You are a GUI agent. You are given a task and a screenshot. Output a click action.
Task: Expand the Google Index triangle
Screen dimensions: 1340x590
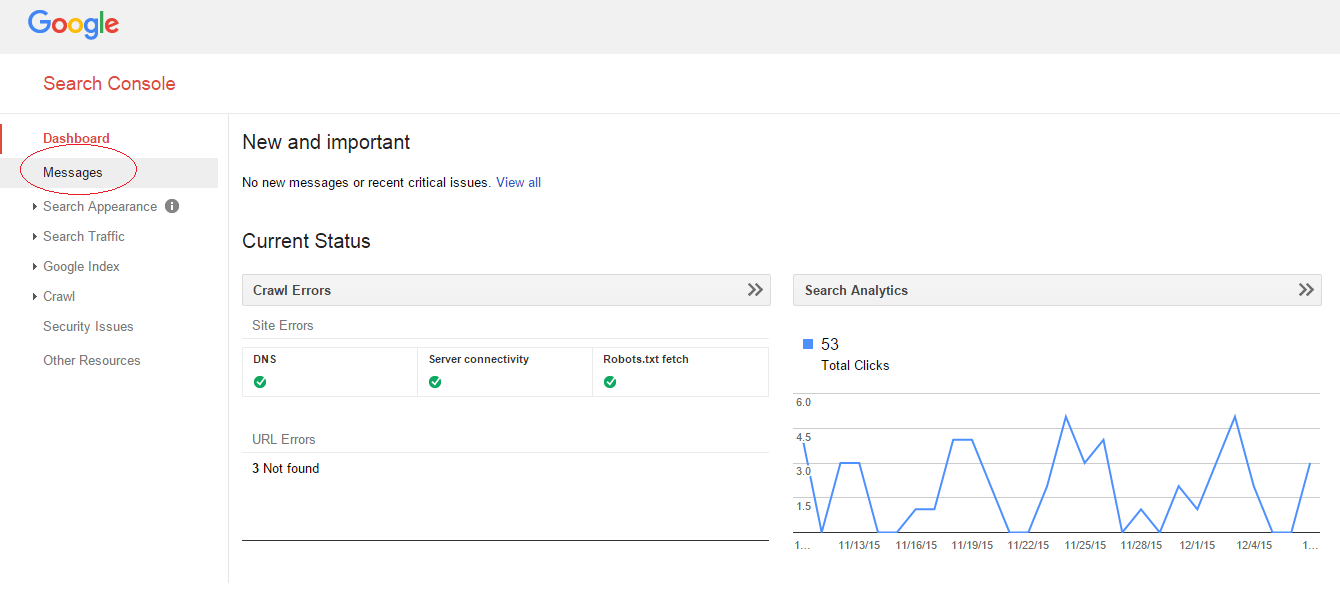point(35,267)
